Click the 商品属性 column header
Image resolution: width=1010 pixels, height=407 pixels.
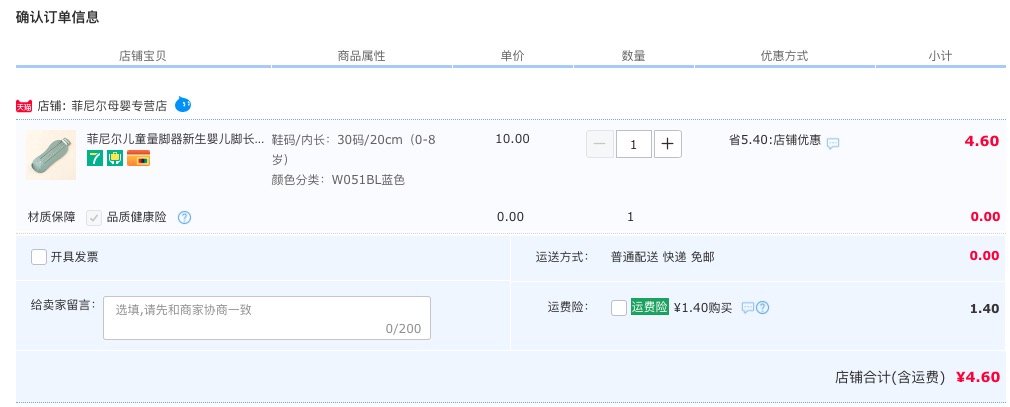coord(361,56)
